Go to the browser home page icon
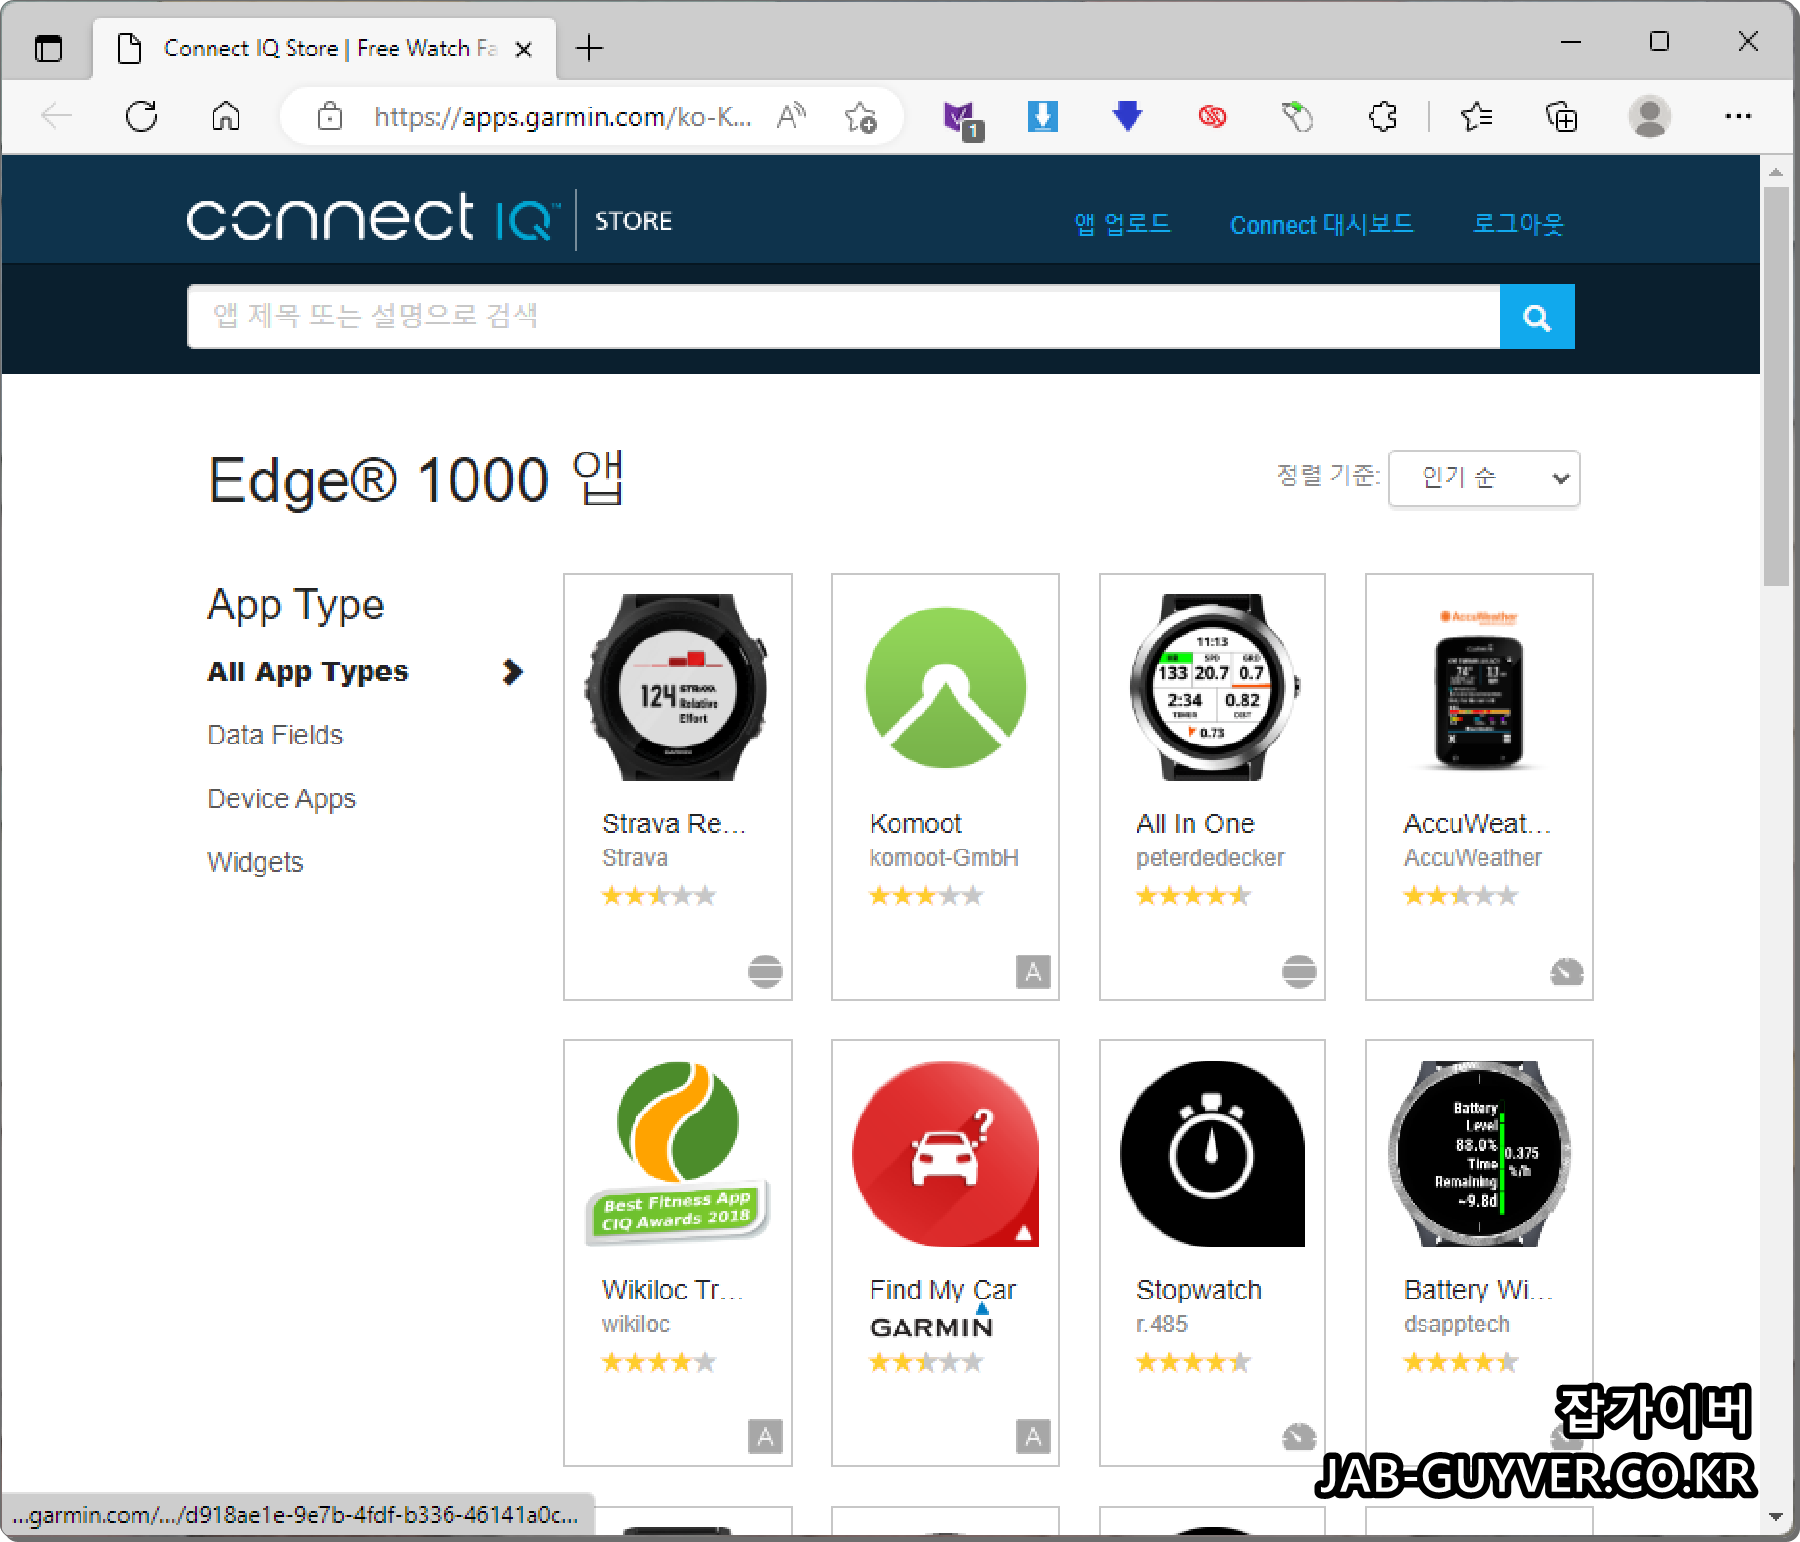This screenshot has height=1542, width=1800. click(x=226, y=117)
